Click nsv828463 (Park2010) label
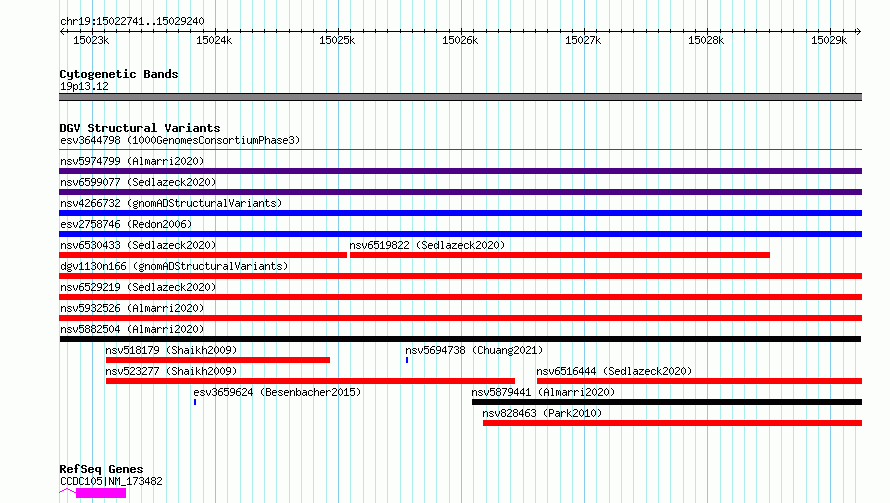The height and width of the screenshot is (503, 890). click(x=542, y=413)
